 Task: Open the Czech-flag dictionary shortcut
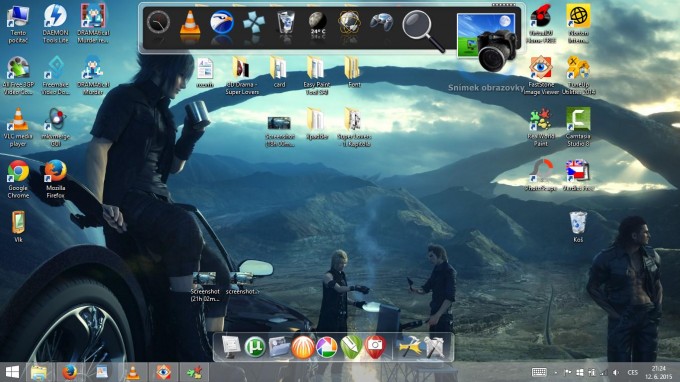click(x=578, y=175)
